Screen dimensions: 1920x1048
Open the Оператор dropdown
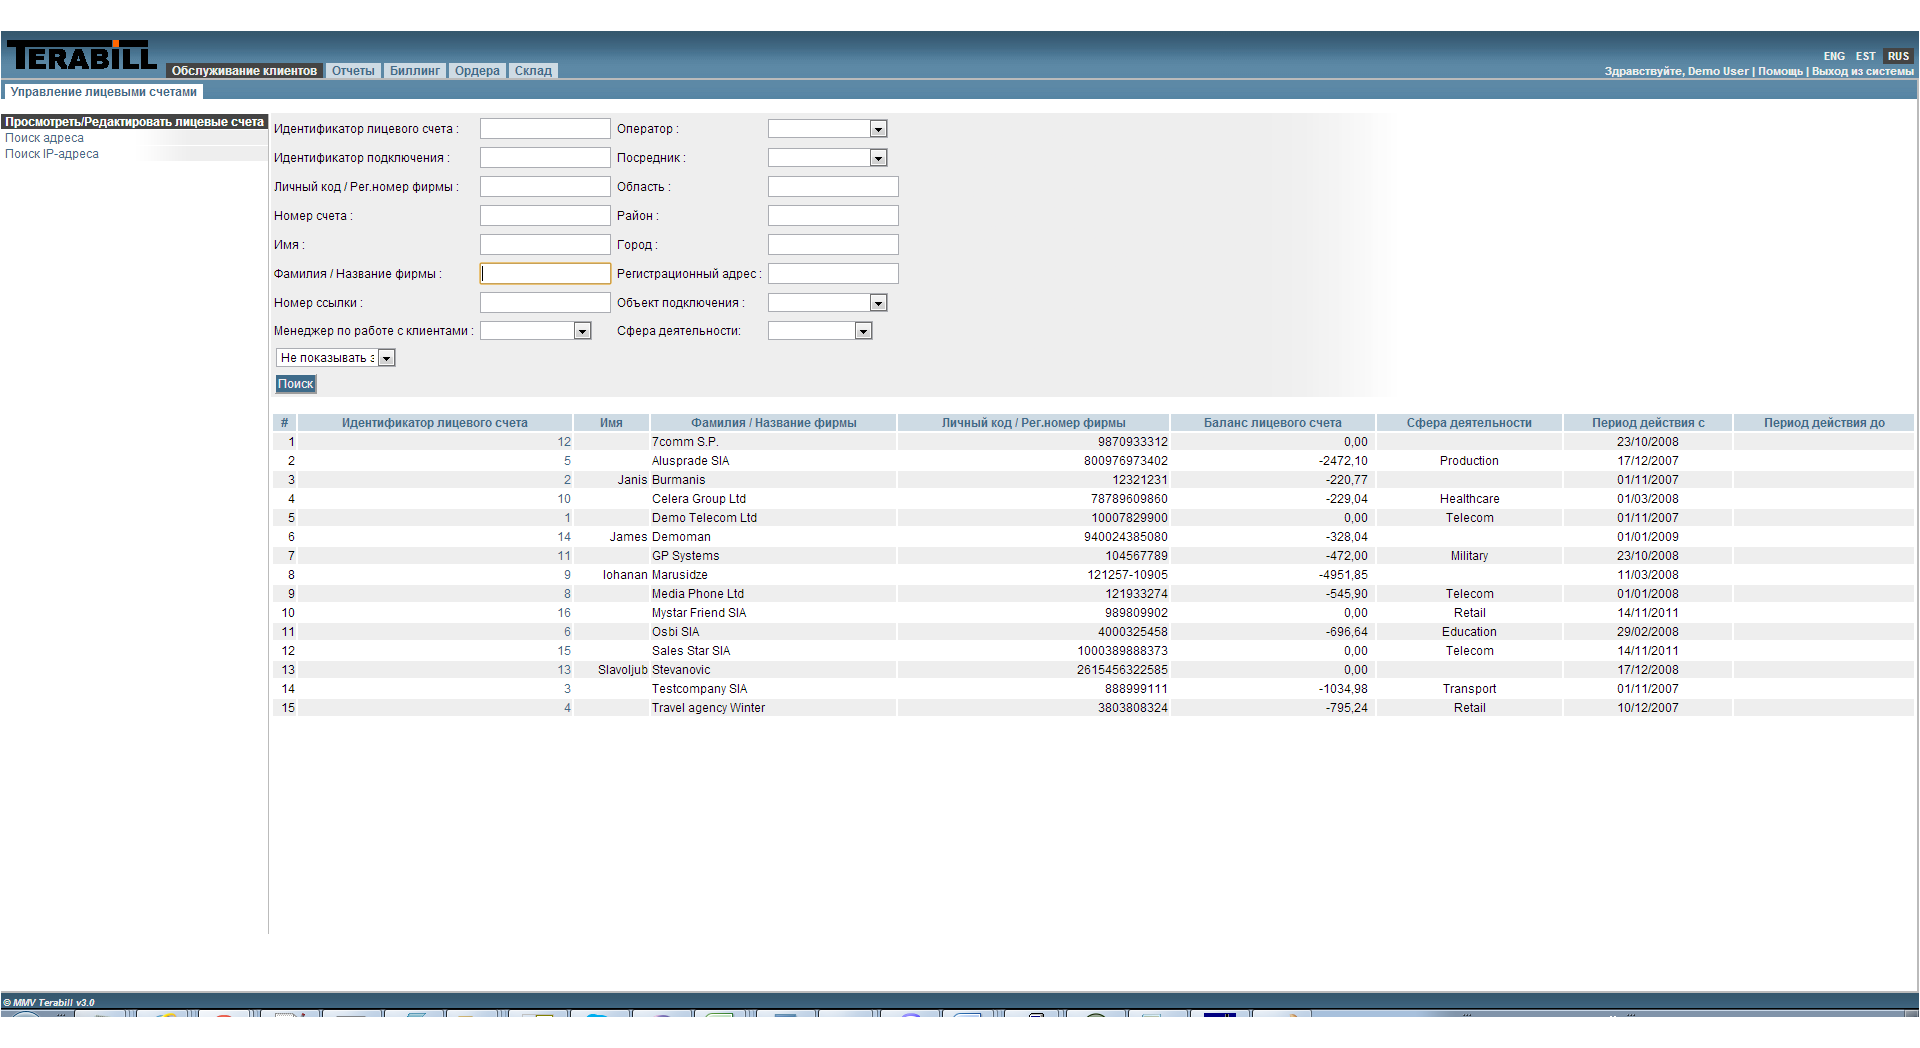click(x=877, y=129)
